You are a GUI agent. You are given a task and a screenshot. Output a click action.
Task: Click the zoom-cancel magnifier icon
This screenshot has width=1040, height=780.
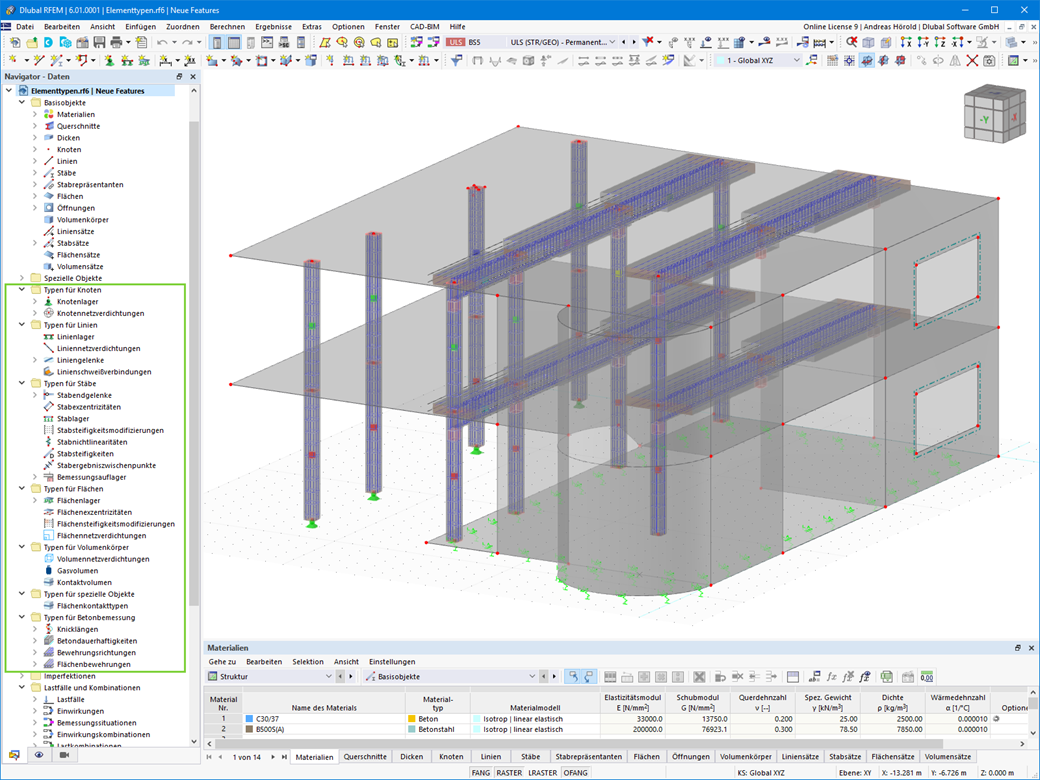pyautogui.click(x=851, y=42)
